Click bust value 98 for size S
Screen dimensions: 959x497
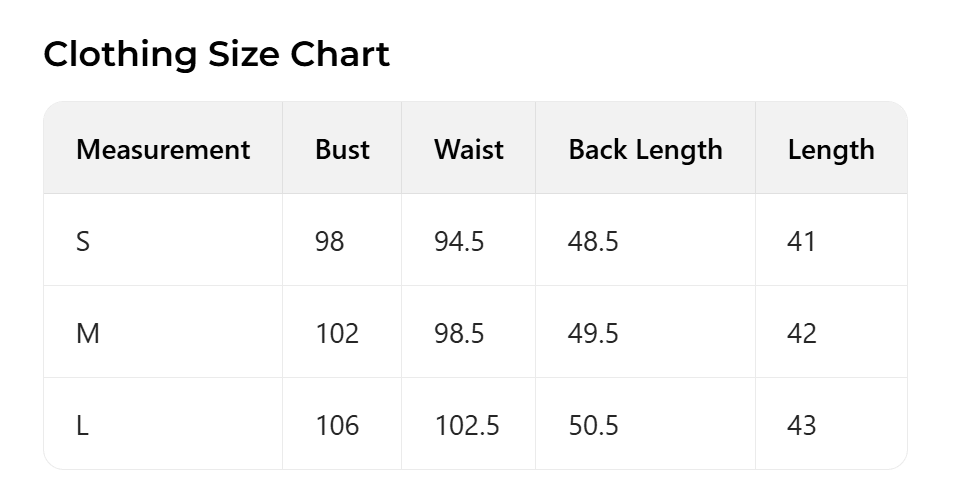tap(329, 242)
